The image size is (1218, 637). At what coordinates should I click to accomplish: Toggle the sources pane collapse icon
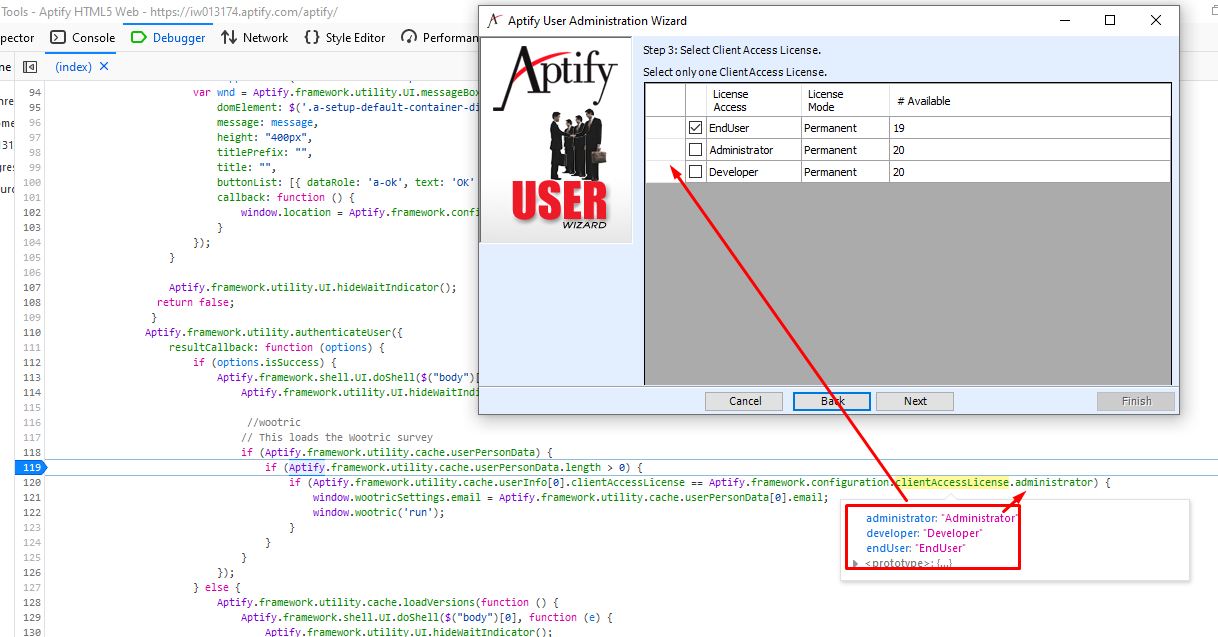tap(30, 66)
